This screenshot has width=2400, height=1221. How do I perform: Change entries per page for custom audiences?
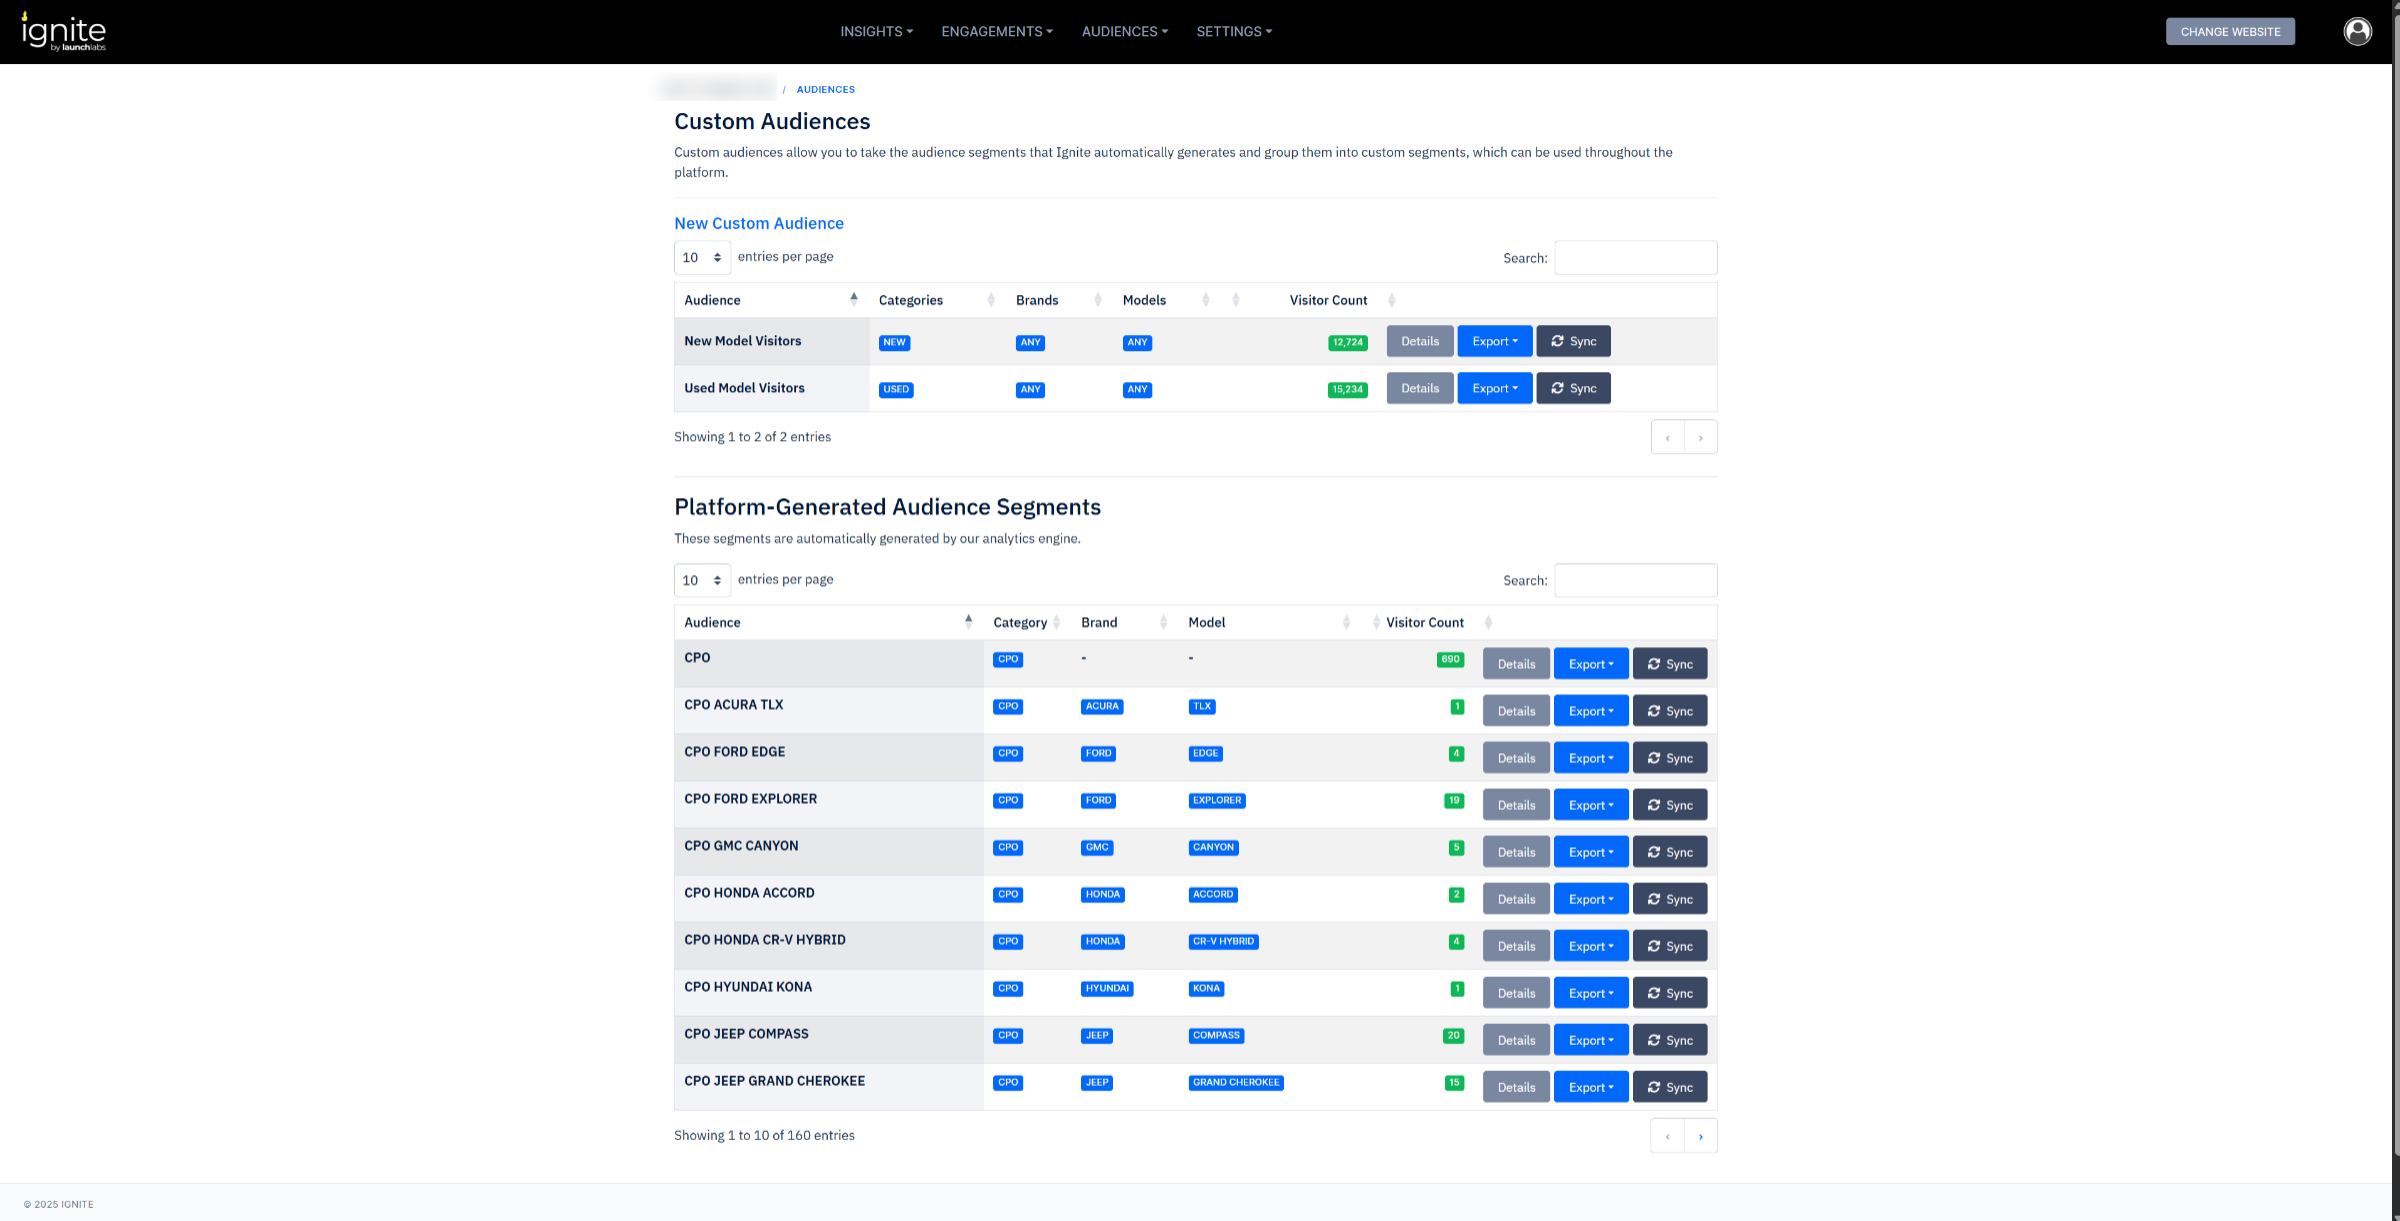coord(702,258)
